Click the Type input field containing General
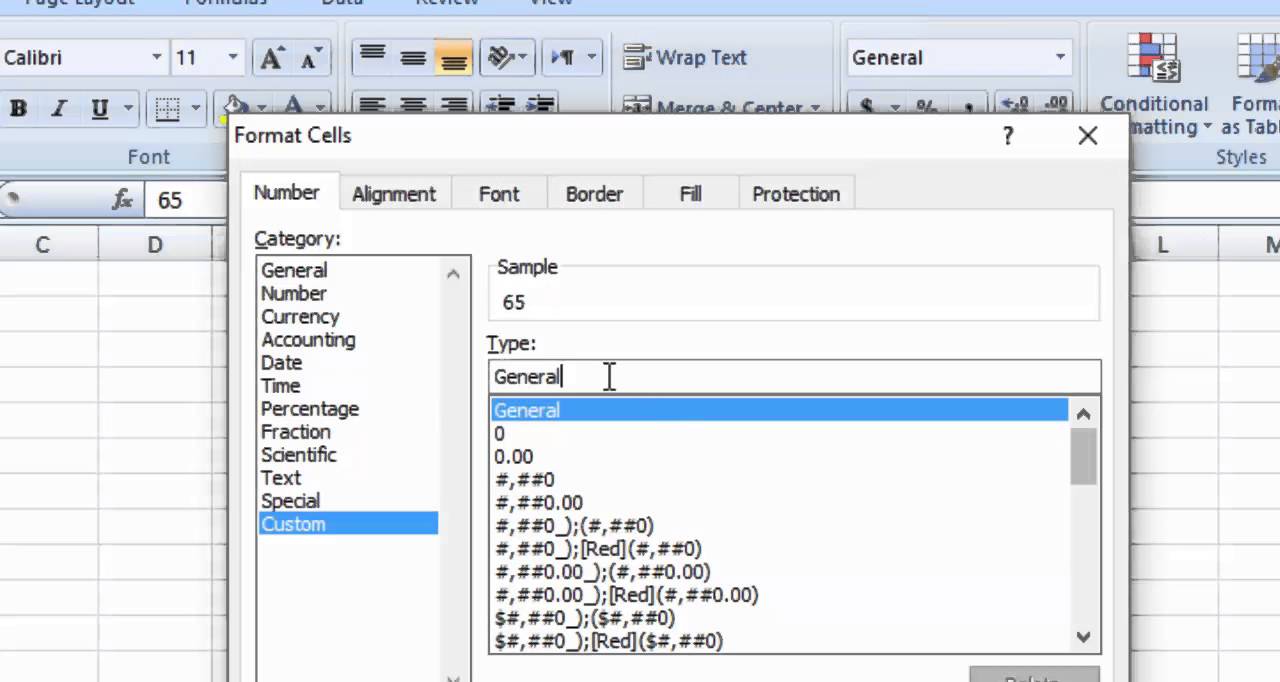 pyautogui.click(x=795, y=377)
